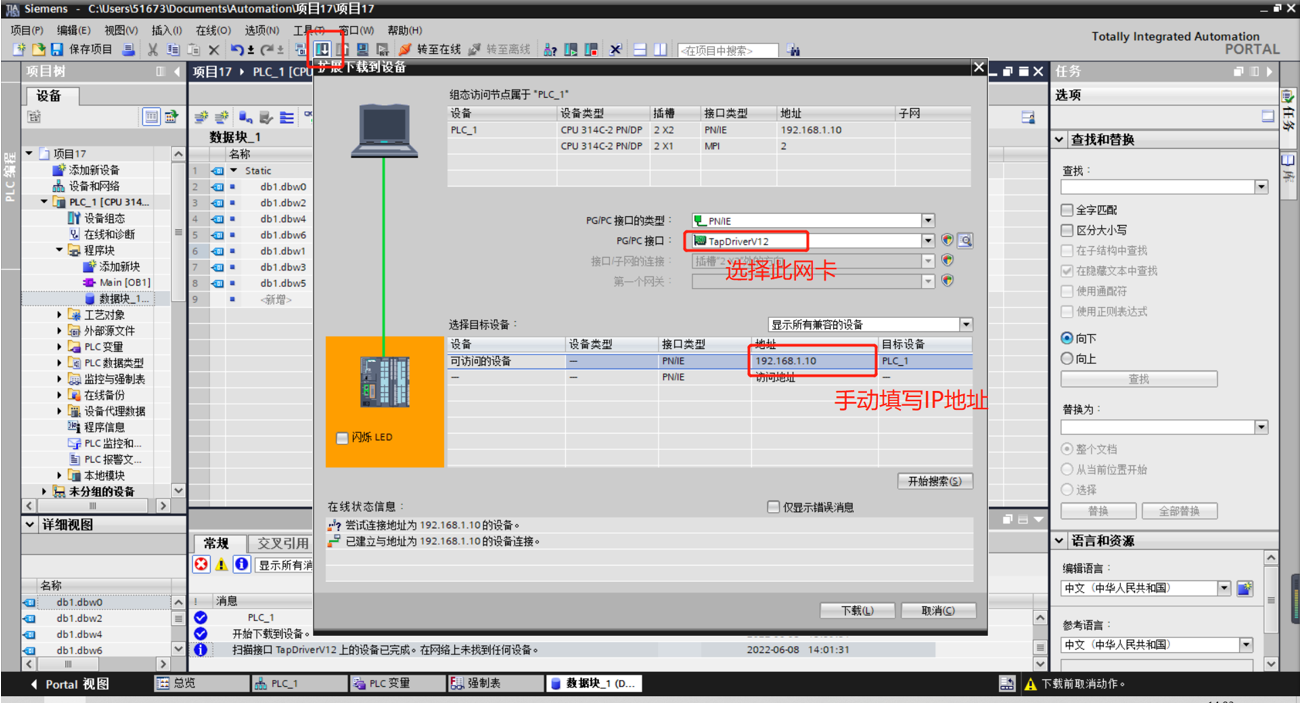Open the 查找 combo box dropdown

pos(1261,187)
